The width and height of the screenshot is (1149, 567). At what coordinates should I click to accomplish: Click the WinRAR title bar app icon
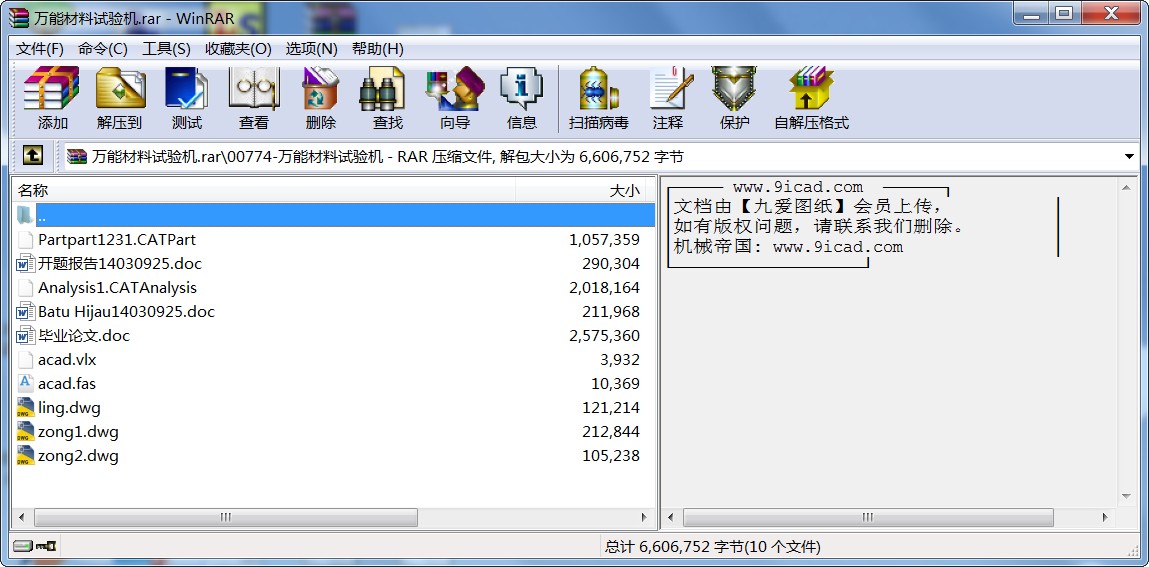pyautogui.click(x=19, y=17)
